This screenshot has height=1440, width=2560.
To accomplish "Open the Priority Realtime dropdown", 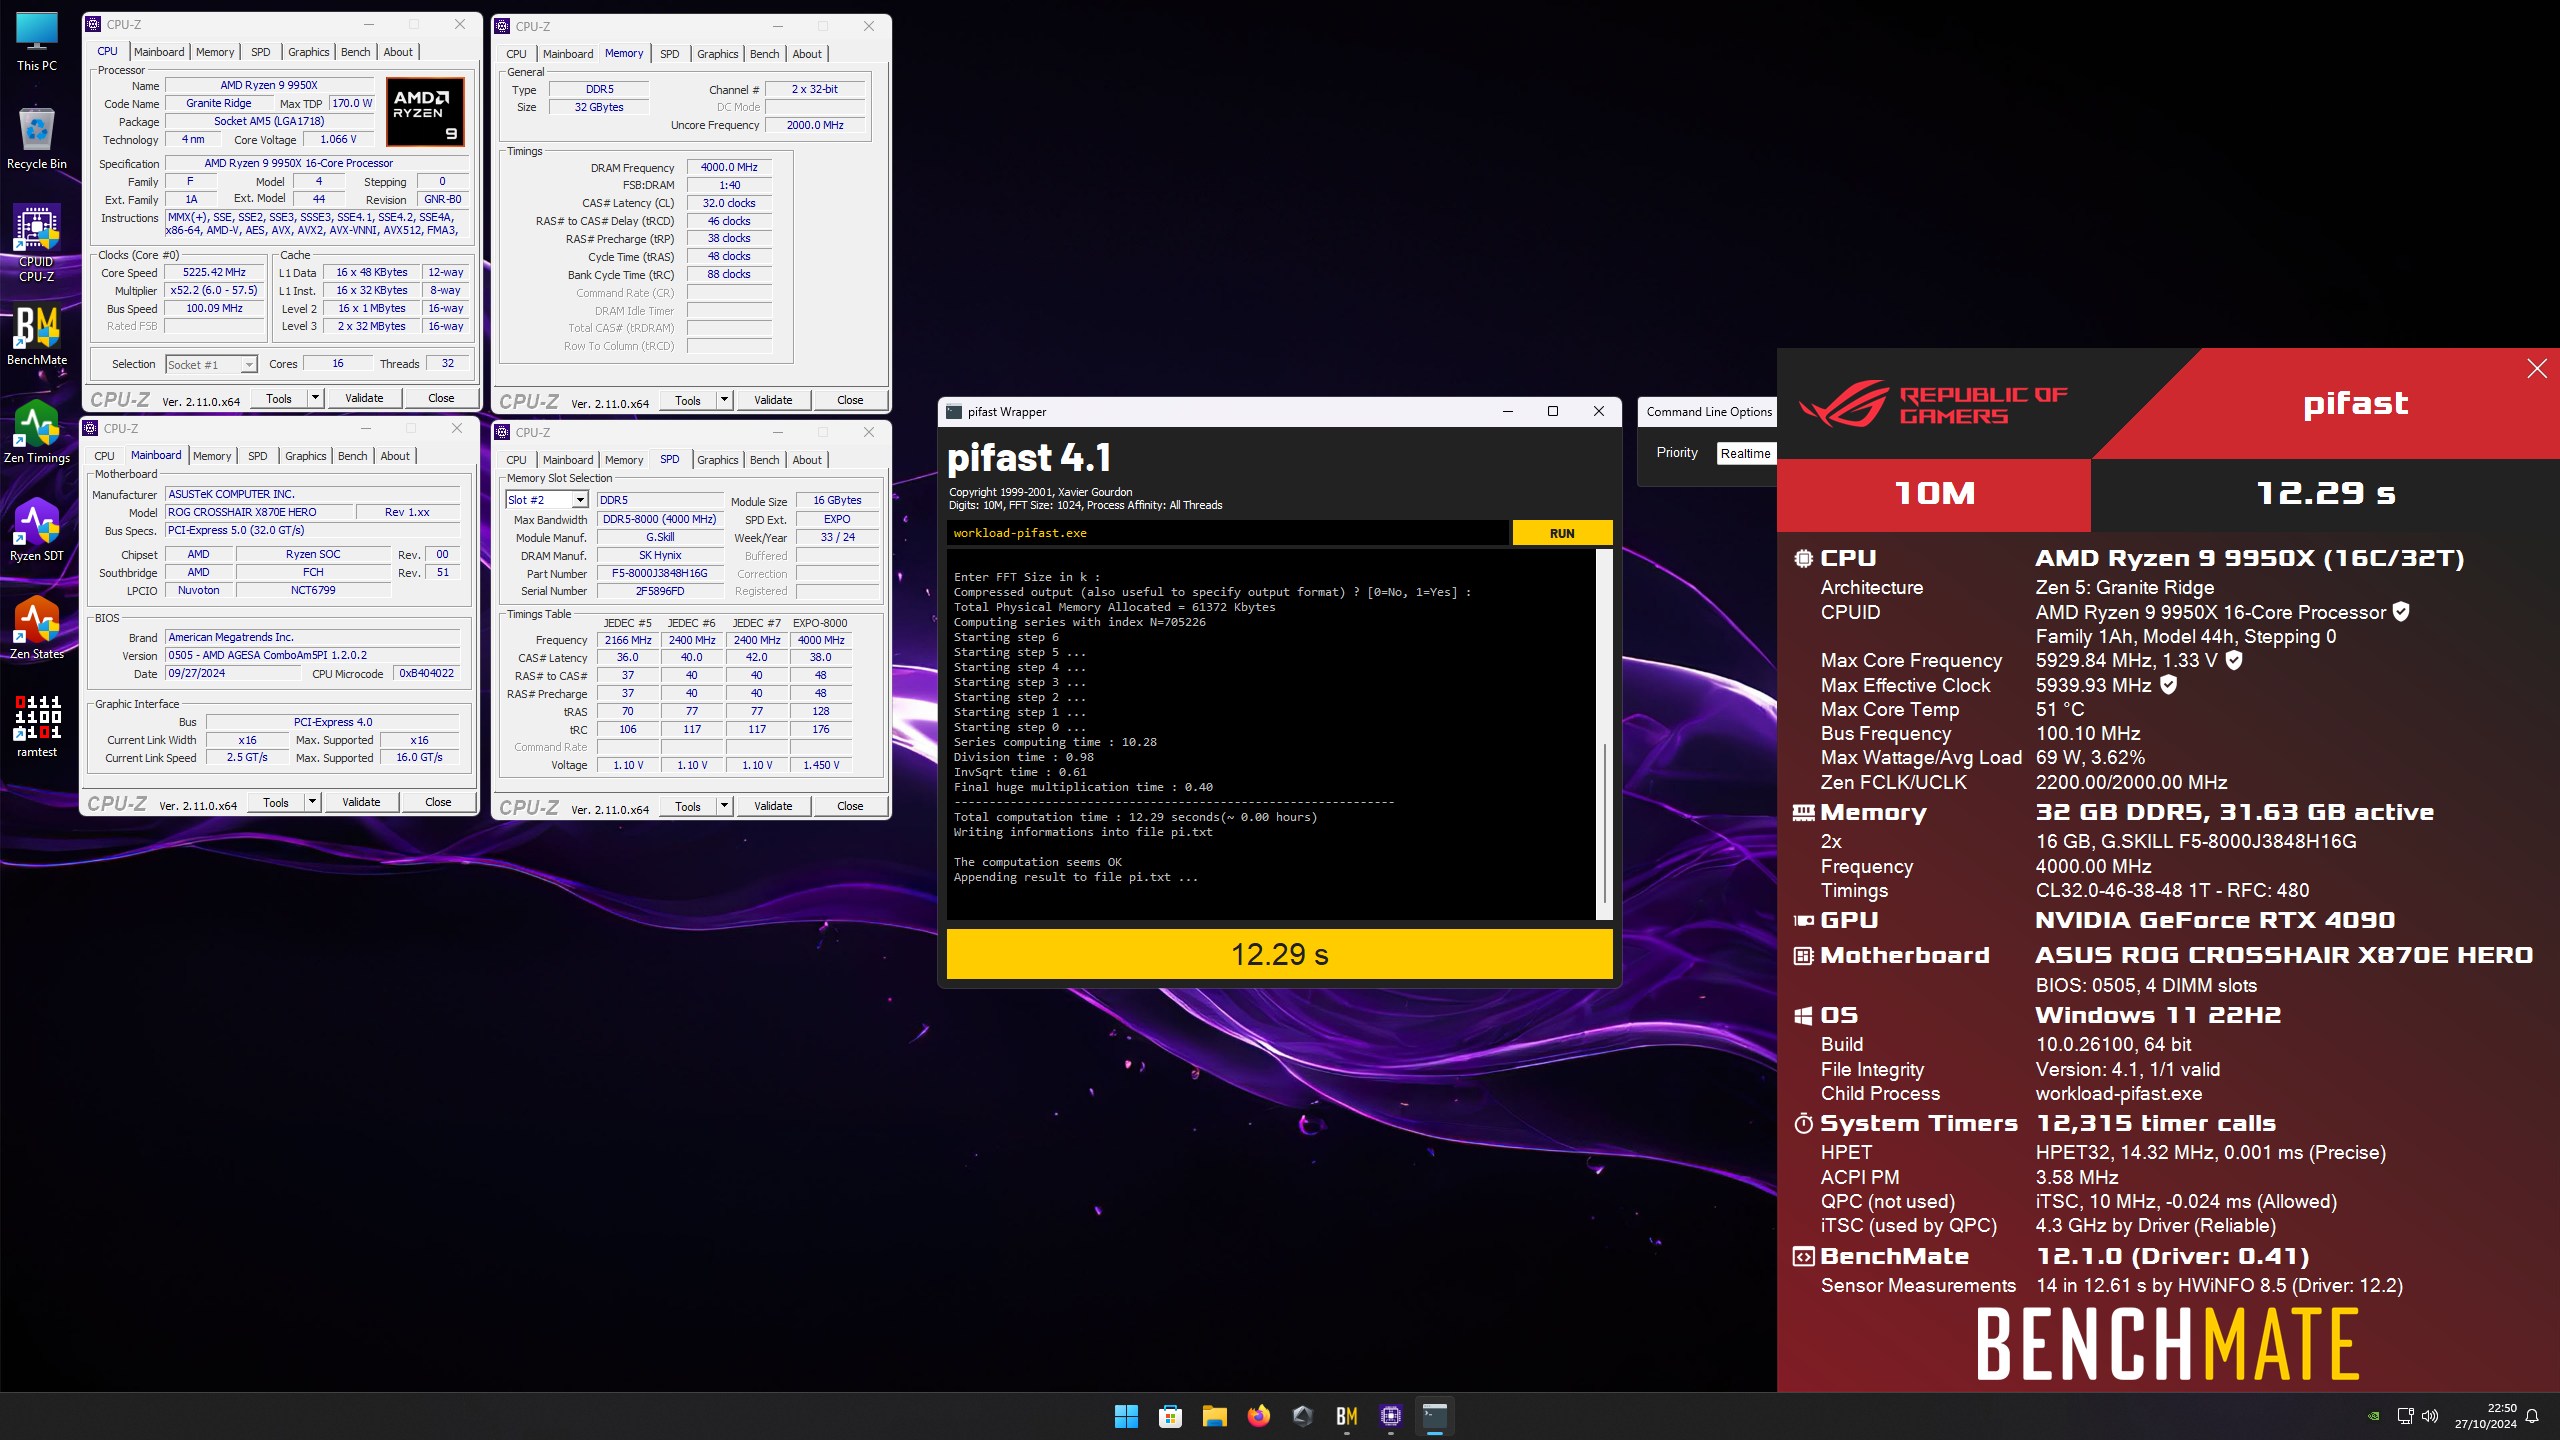I will coord(1746,453).
